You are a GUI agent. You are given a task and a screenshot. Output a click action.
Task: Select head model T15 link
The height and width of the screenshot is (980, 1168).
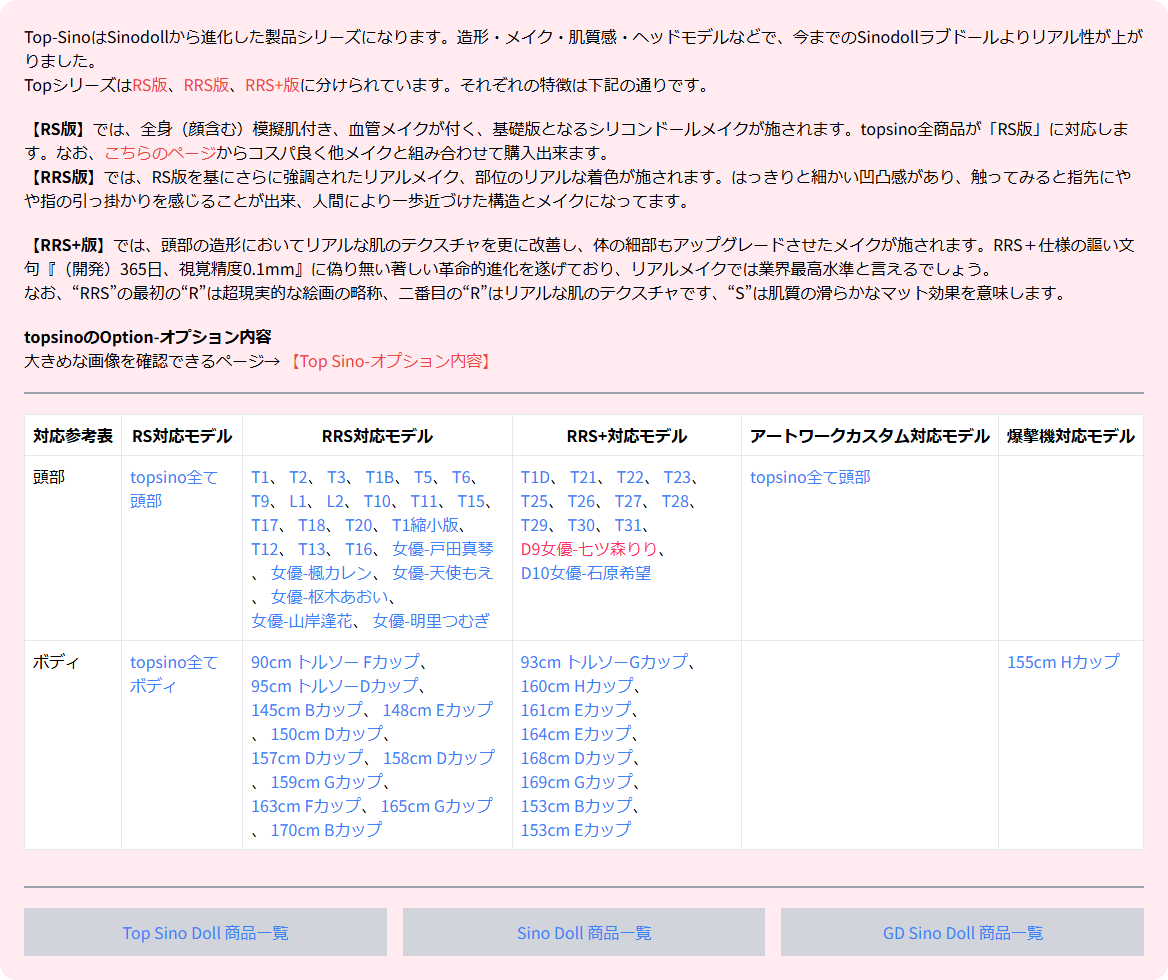tap(471, 501)
